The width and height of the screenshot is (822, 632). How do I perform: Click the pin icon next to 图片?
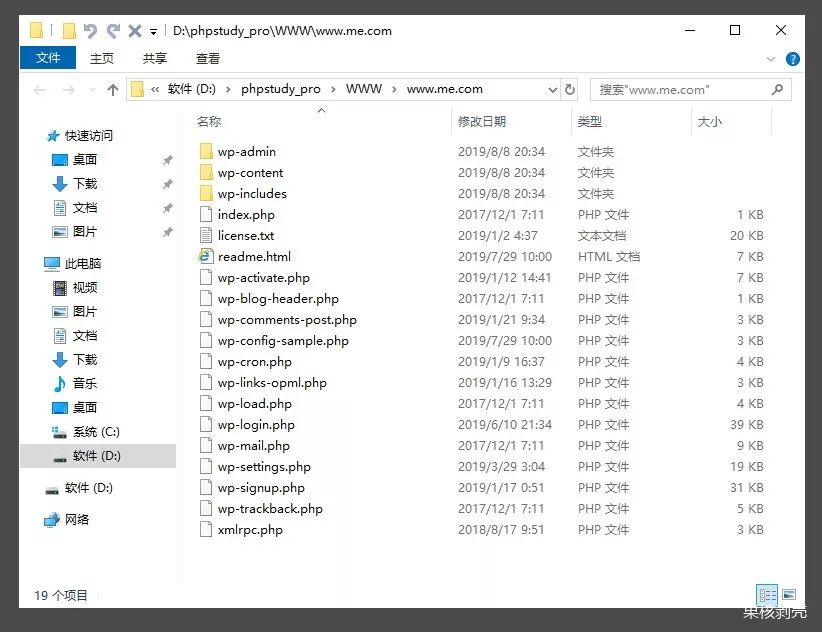tap(167, 232)
